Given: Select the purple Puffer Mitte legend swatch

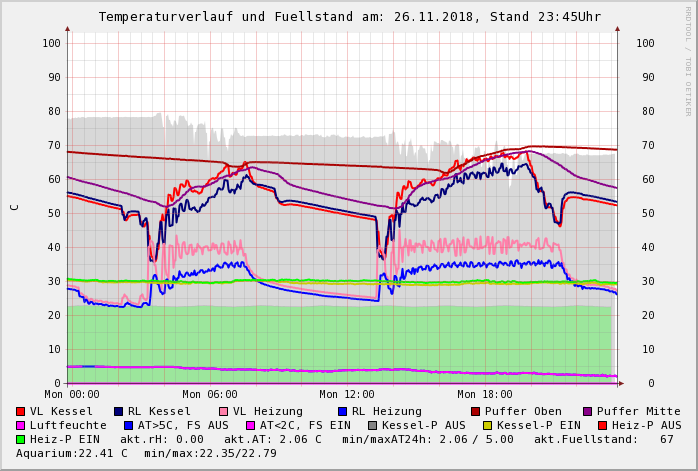Looking at the screenshot, I should 587,411.
